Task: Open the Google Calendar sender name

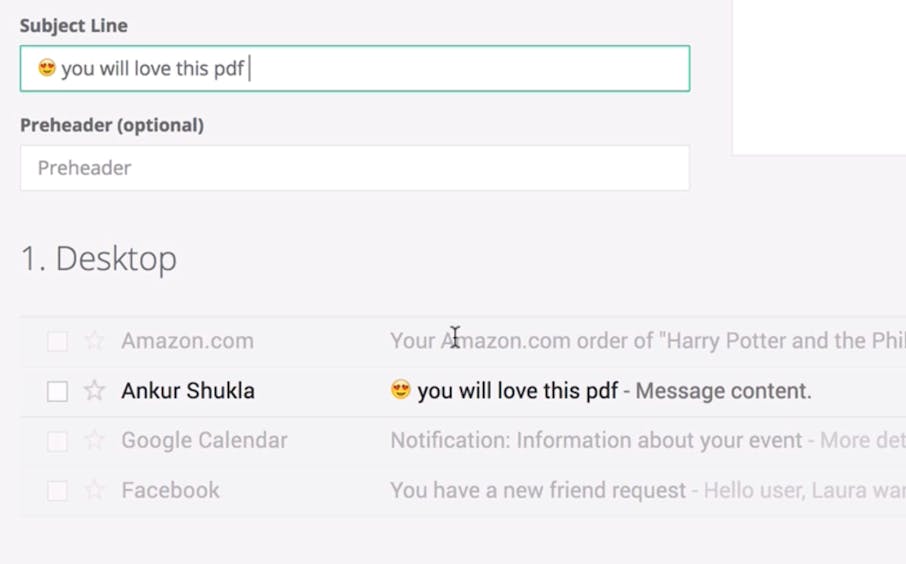Action: (204, 441)
